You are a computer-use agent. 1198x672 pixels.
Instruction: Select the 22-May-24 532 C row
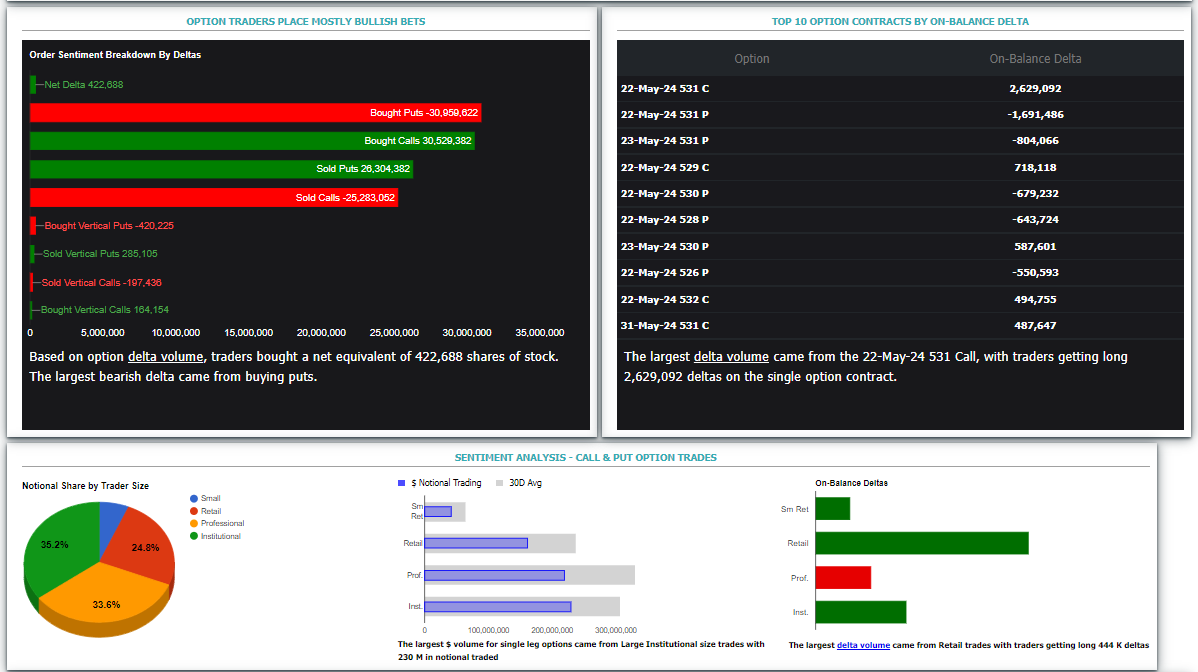pyautogui.click(x=900, y=299)
